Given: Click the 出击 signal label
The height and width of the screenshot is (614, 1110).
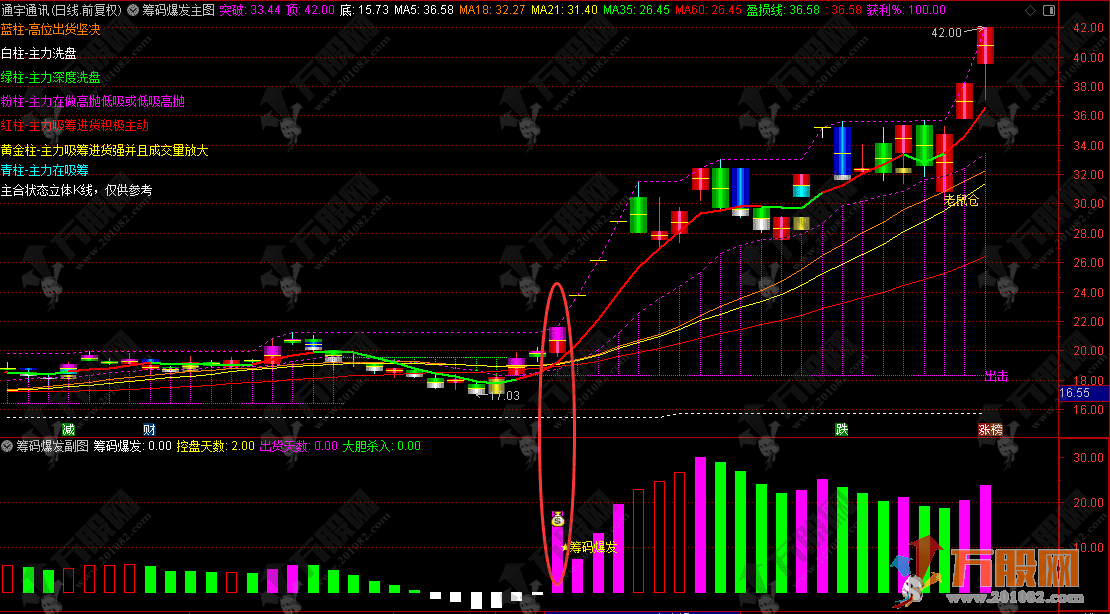Looking at the screenshot, I should 996,377.
